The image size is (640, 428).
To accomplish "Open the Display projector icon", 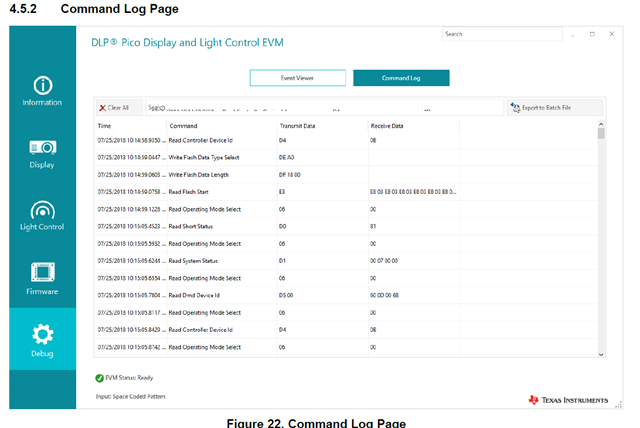I will 42,147.
